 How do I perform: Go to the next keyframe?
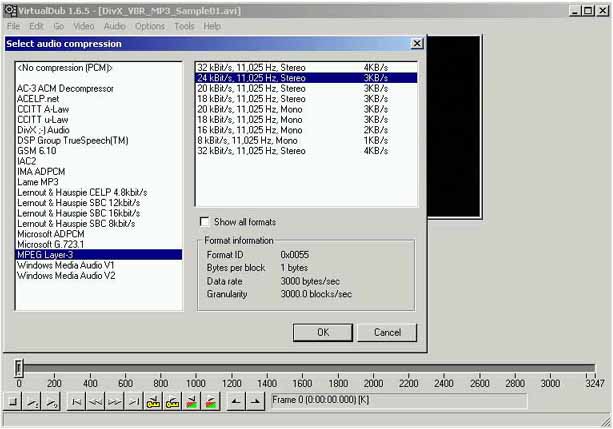click(172, 402)
